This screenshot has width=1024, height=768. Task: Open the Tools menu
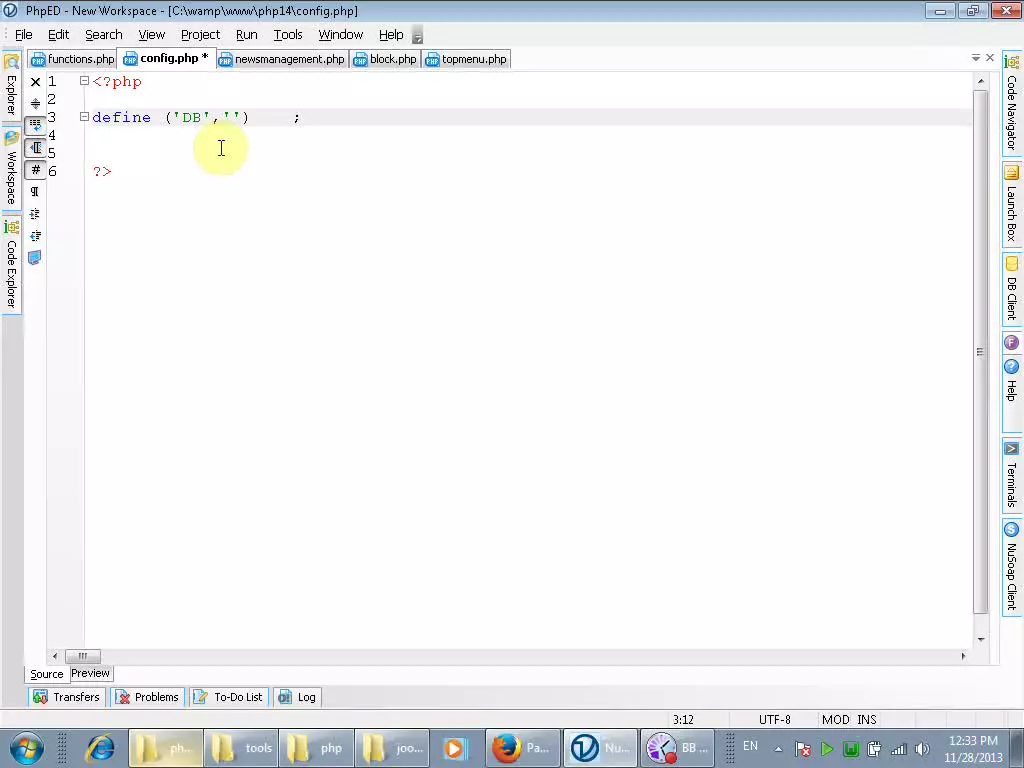[x=287, y=34]
